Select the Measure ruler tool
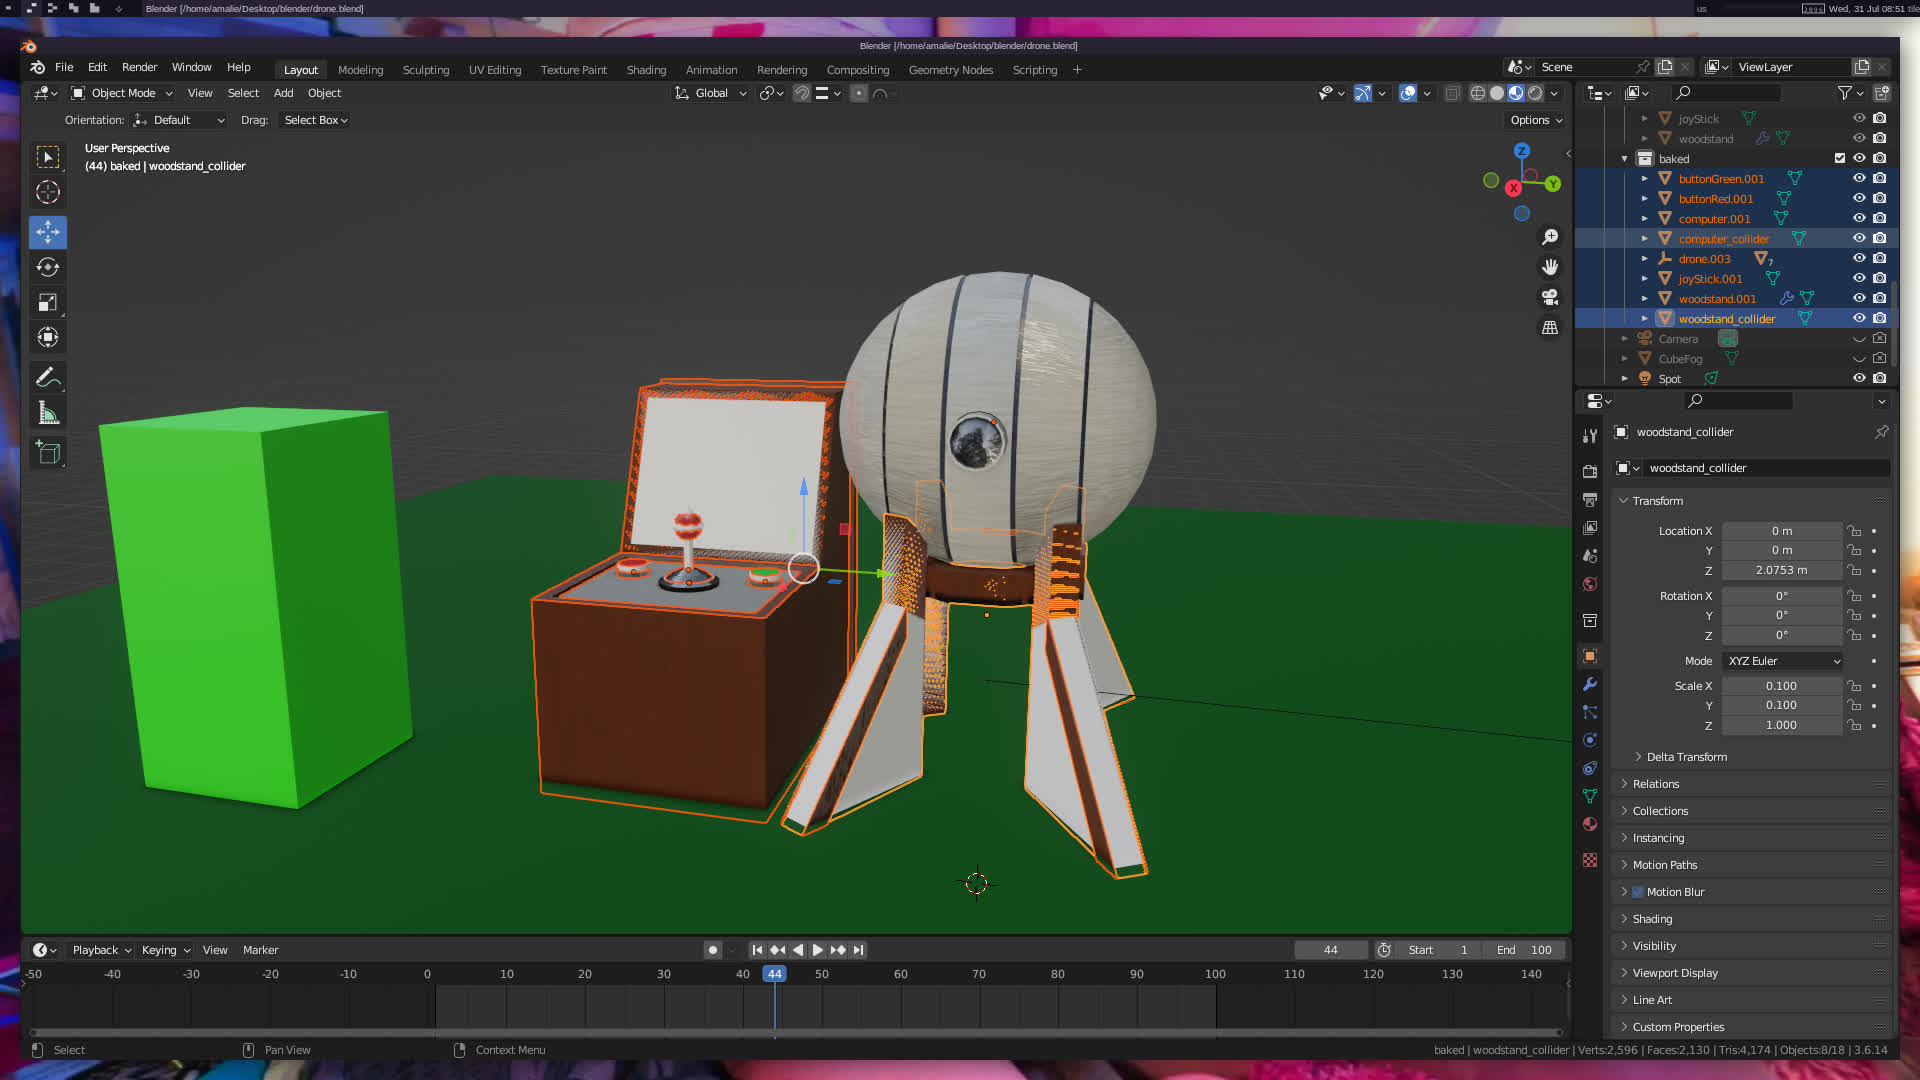This screenshot has height=1080, width=1920. 48,413
